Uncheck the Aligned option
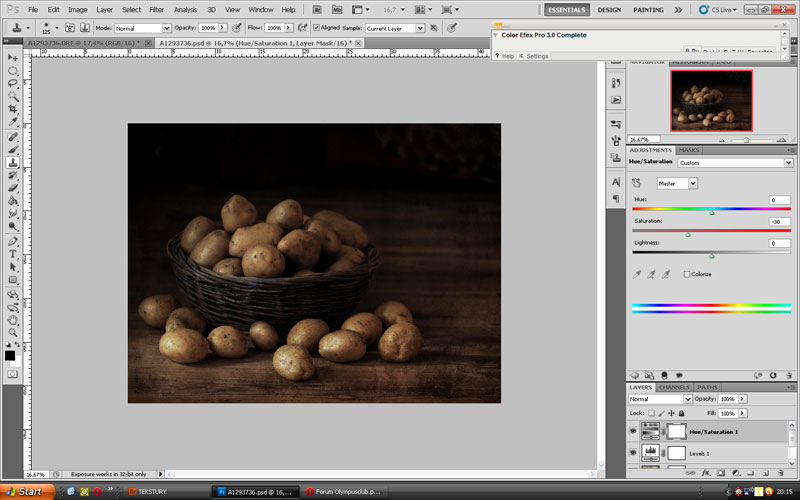The image size is (800, 500). point(317,28)
